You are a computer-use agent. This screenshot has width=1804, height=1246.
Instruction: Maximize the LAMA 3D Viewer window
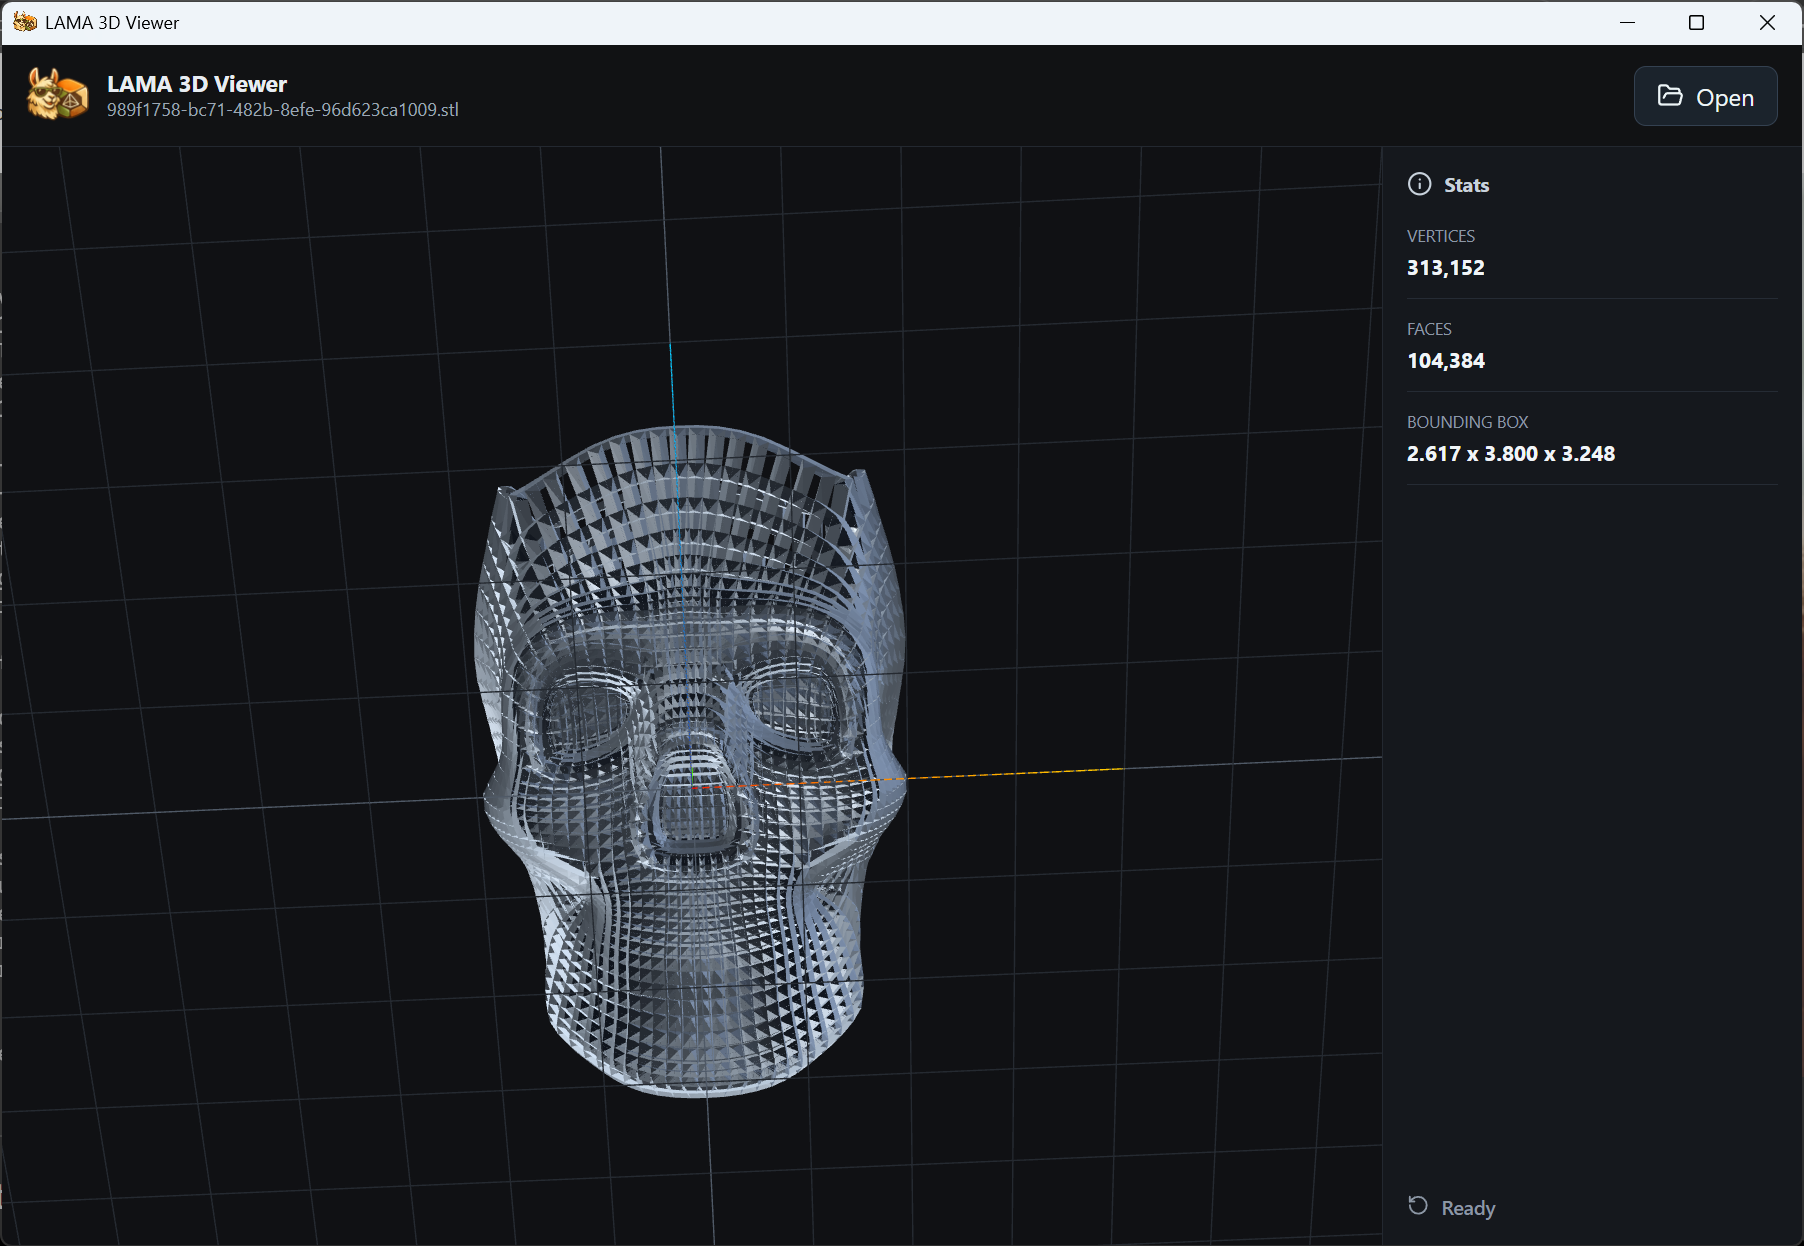click(x=1696, y=22)
